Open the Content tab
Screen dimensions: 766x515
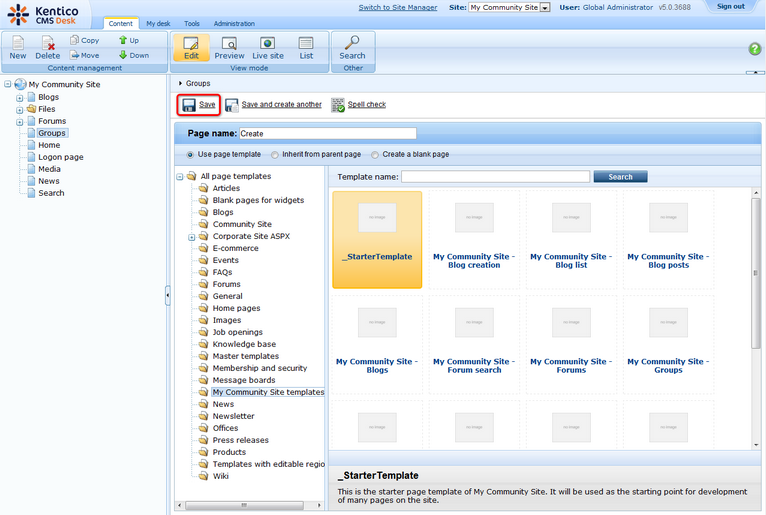click(x=121, y=23)
